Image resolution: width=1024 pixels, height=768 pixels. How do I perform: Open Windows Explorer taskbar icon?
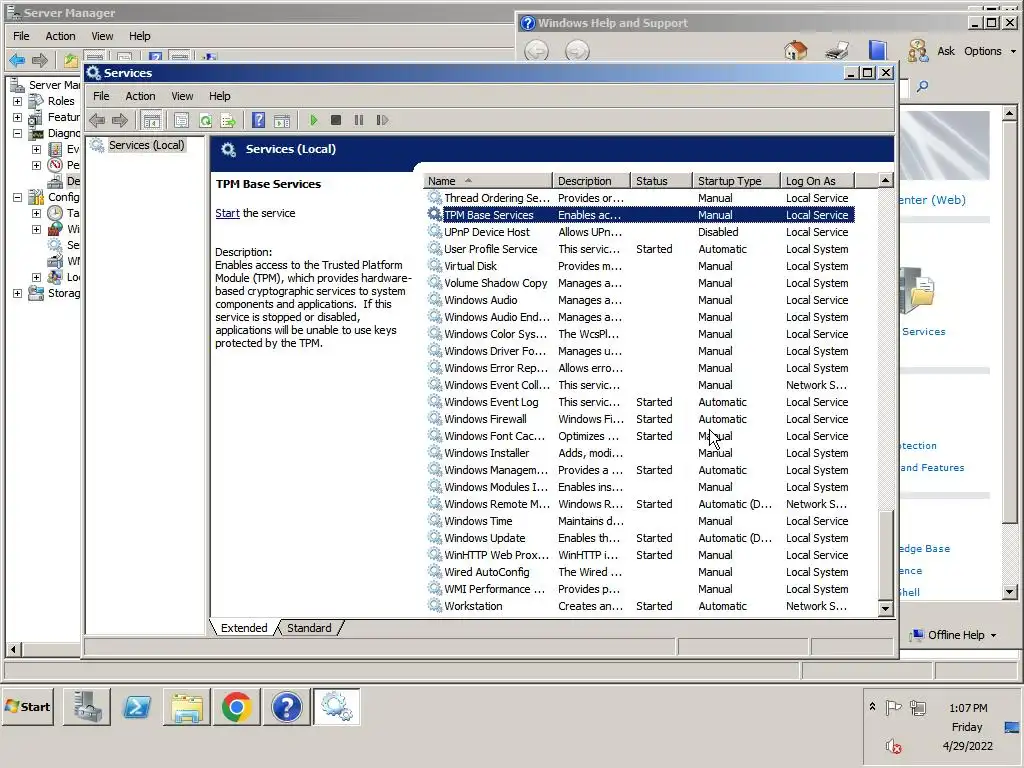tap(187, 707)
